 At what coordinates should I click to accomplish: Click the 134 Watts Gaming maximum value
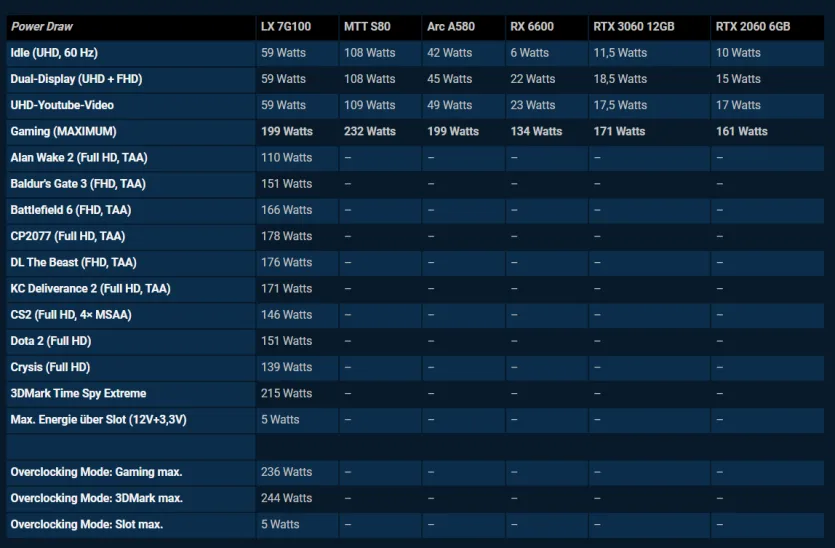click(x=536, y=131)
